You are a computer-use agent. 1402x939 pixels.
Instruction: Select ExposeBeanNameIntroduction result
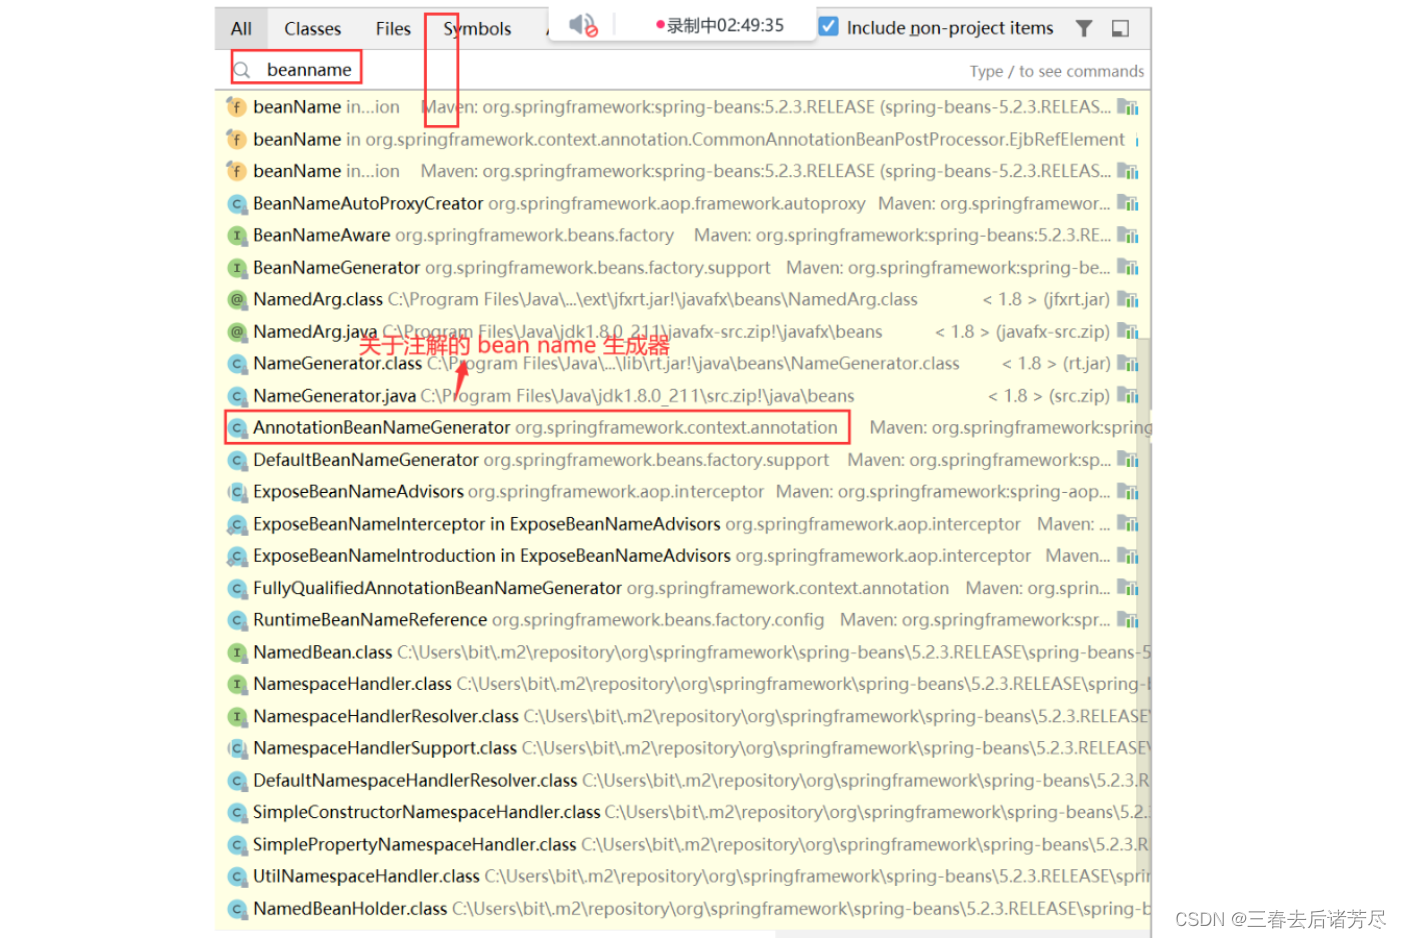684,555
